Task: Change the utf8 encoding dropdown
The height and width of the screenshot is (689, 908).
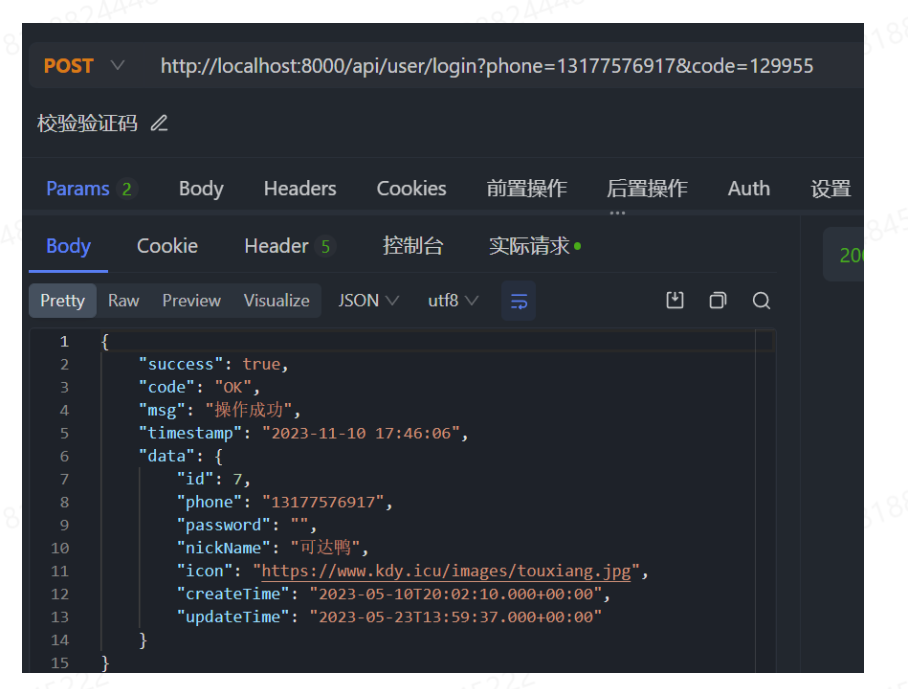Action: [x=453, y=301]
